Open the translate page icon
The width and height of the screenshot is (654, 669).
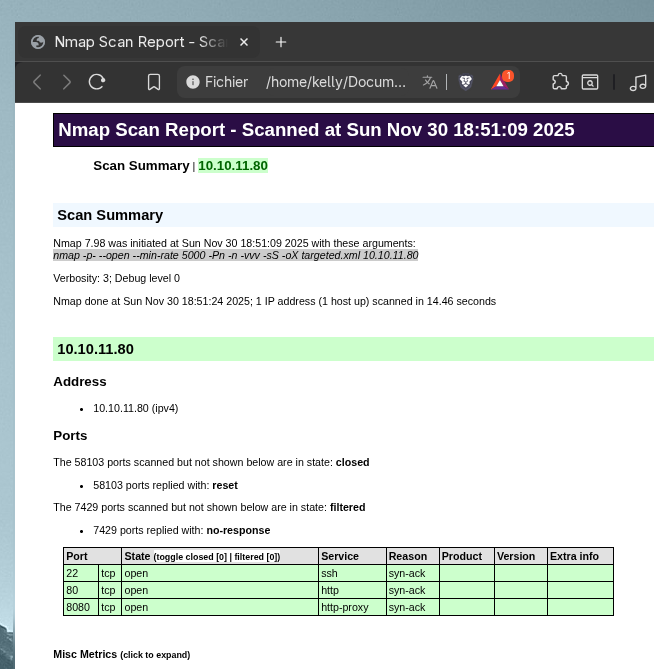tap(430, 82)
